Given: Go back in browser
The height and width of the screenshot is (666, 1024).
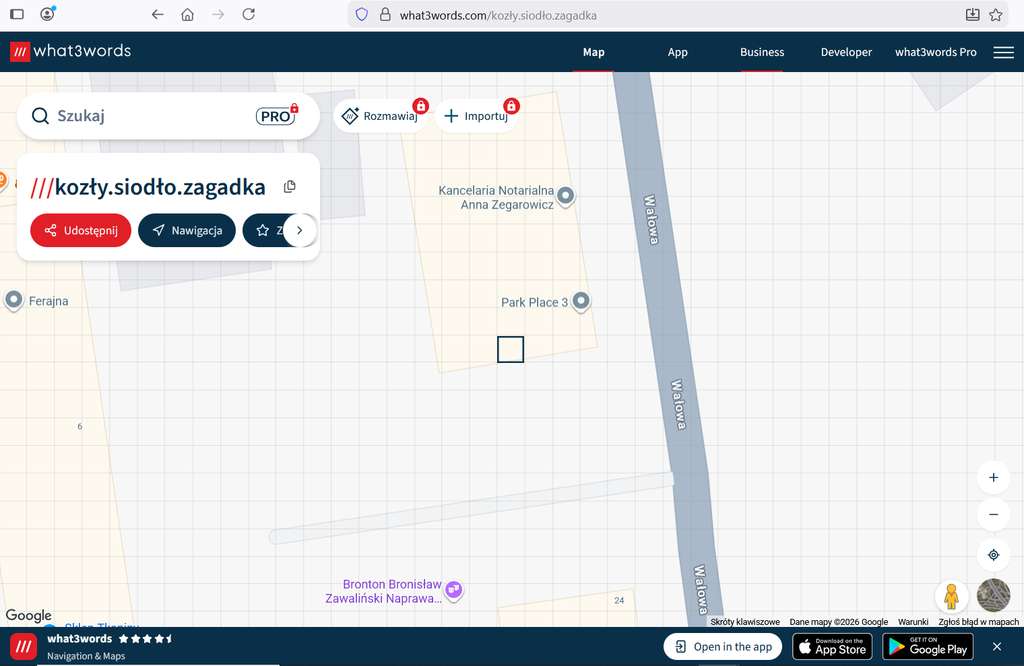Looking at the screenshot, I should [x=157, y=14].
